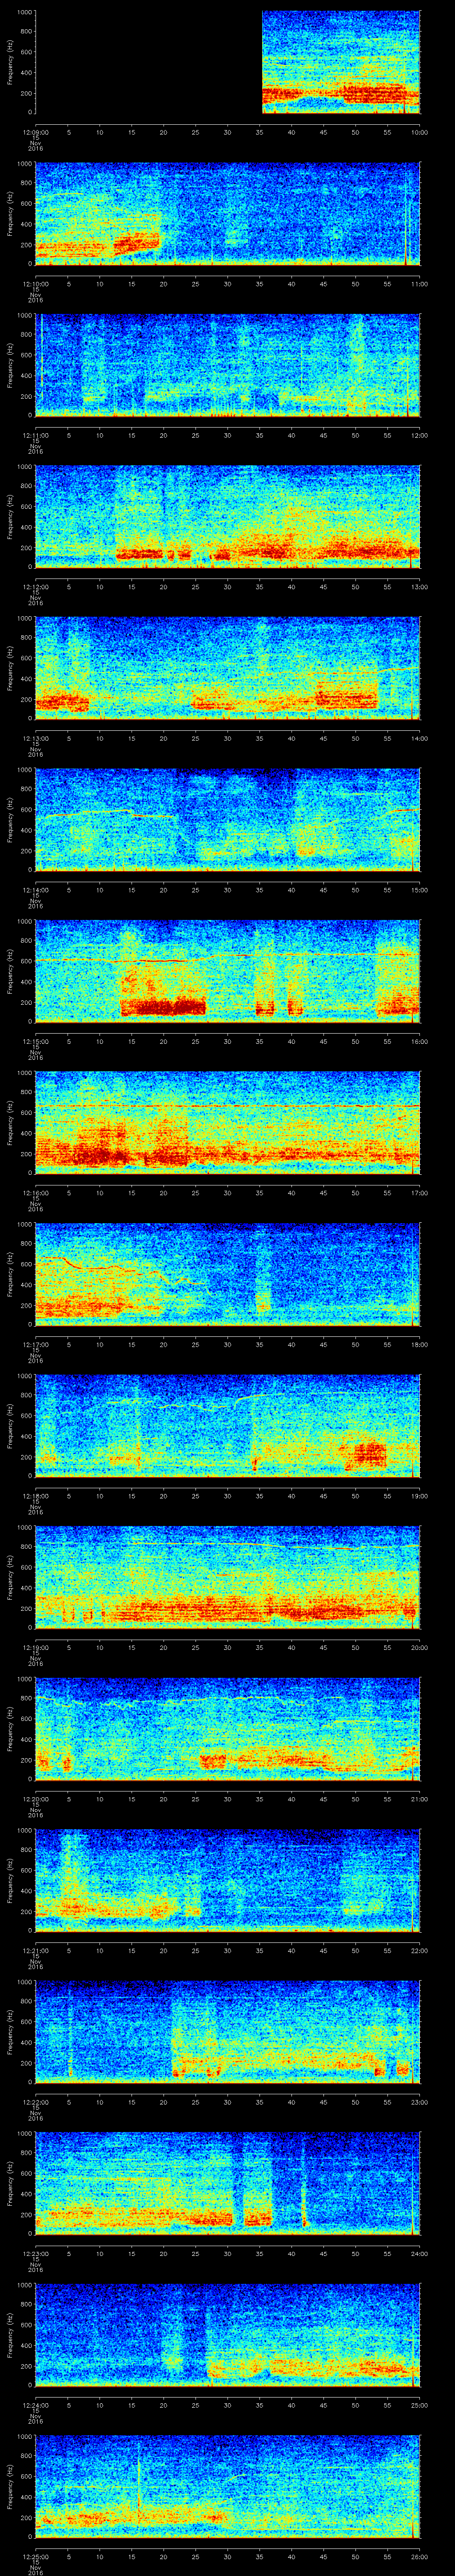The image size is (455, 2576).
Task: Open the spectrogram panel starting at 12:15:00
Action: 227,971
